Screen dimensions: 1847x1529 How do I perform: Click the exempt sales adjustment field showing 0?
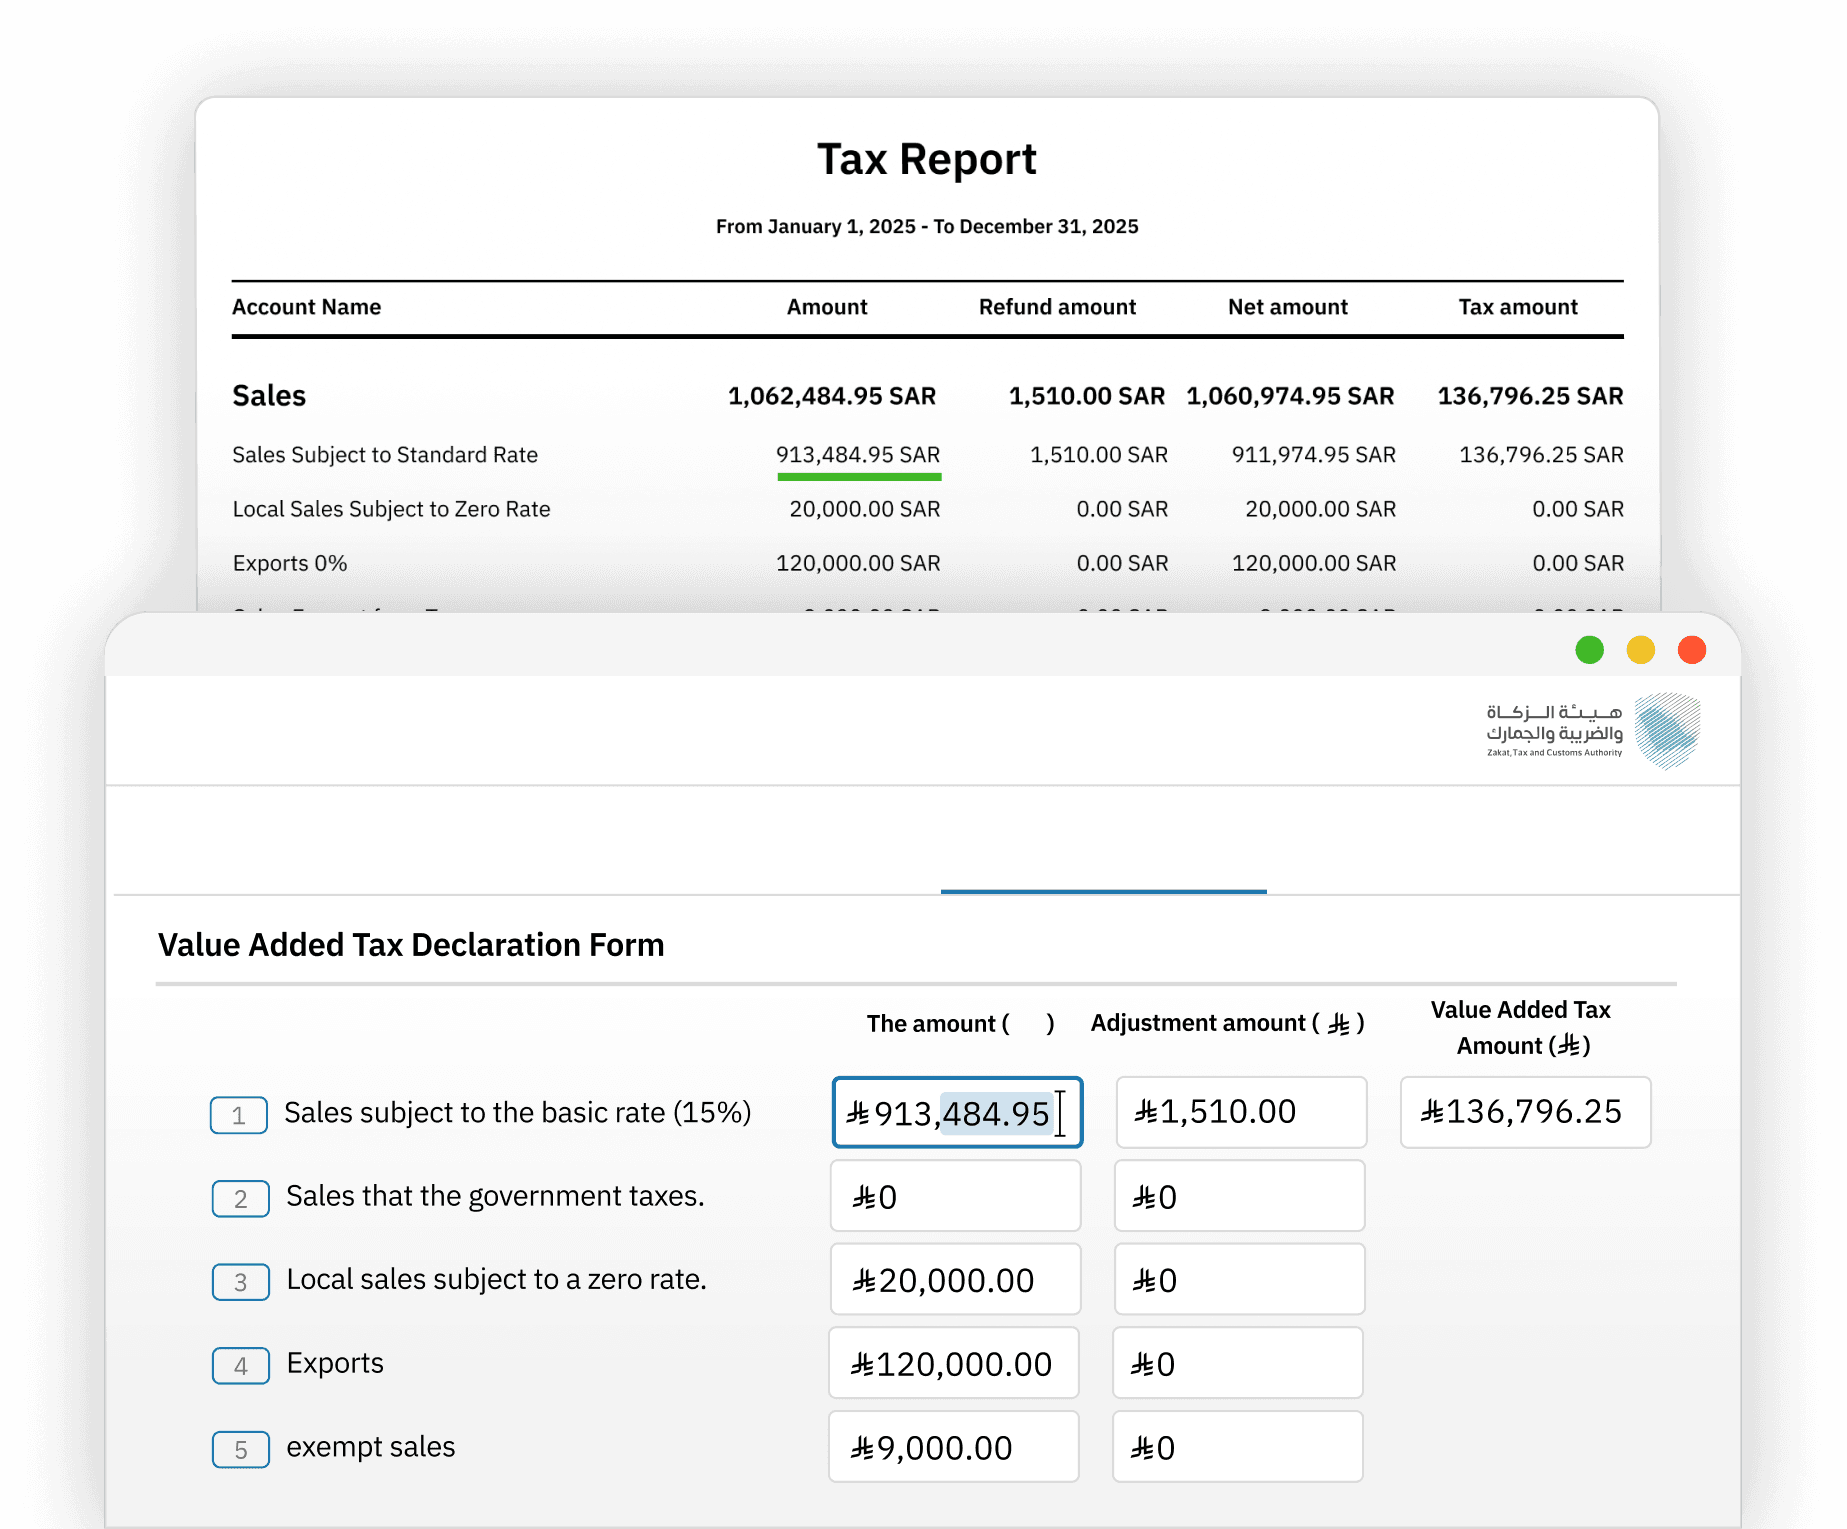click(x=1238, y=1446)
